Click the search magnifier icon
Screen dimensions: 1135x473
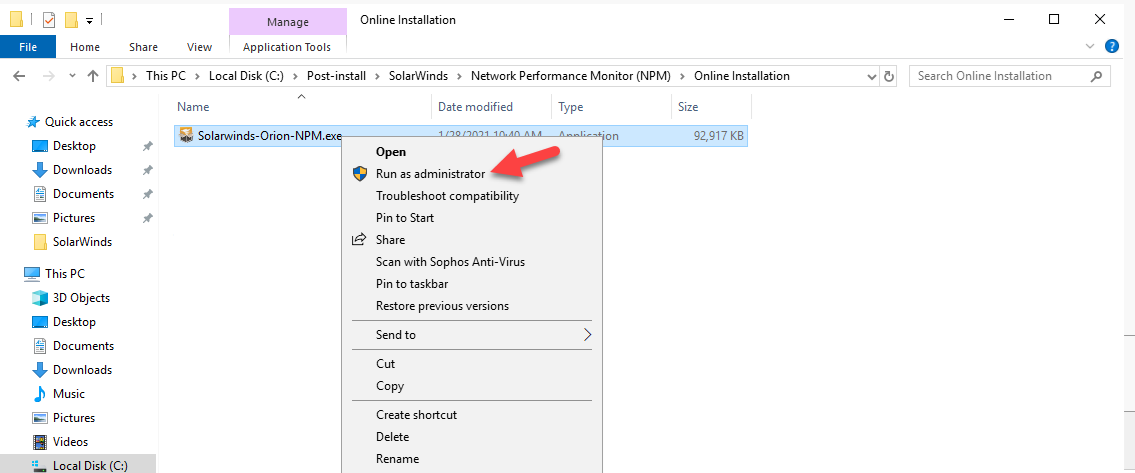click(1097, 75)
